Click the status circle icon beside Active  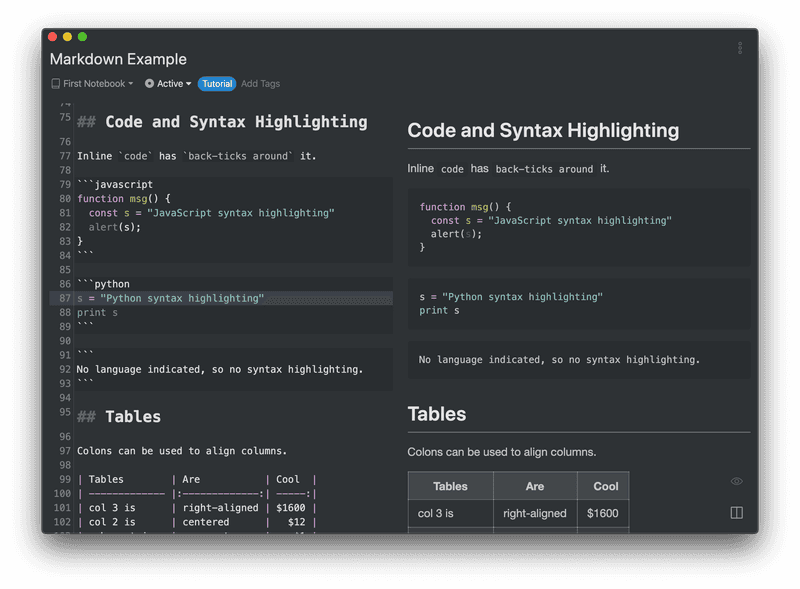(150, 84)
